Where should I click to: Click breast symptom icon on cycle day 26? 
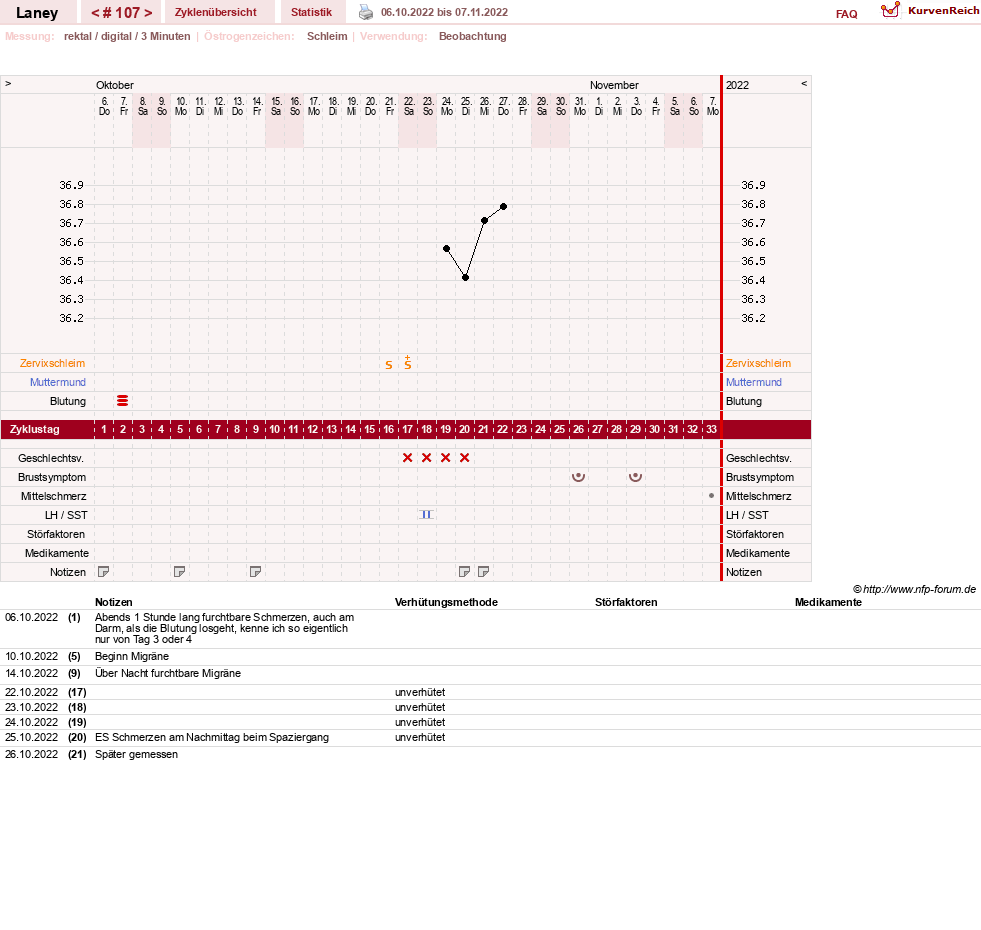pyautogui.click(x=579, y=477)
